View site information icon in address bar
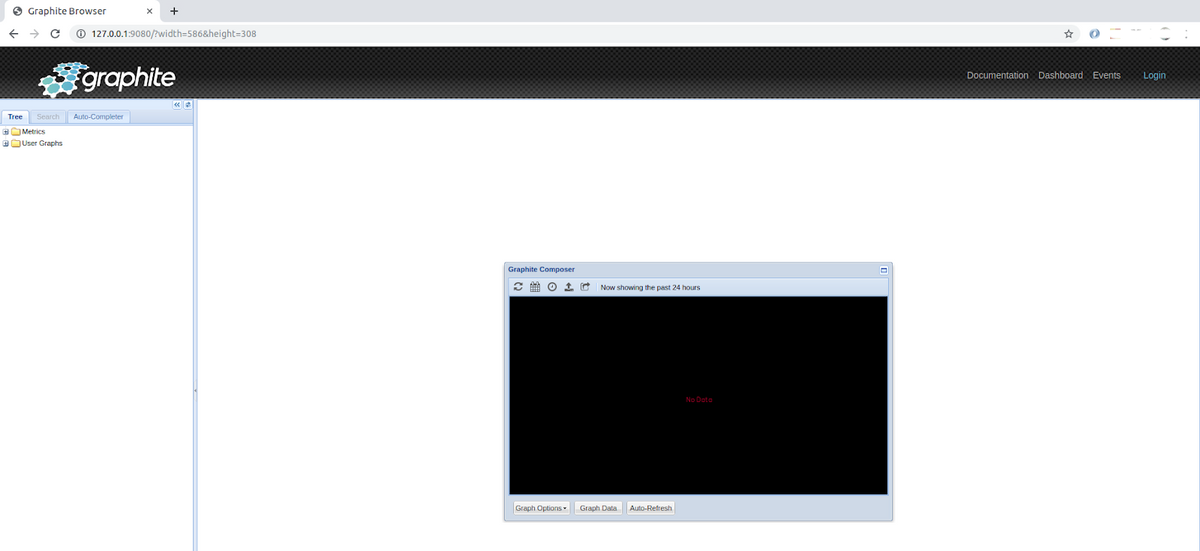Screen dimensions: 1200x551 coord(80,33)
